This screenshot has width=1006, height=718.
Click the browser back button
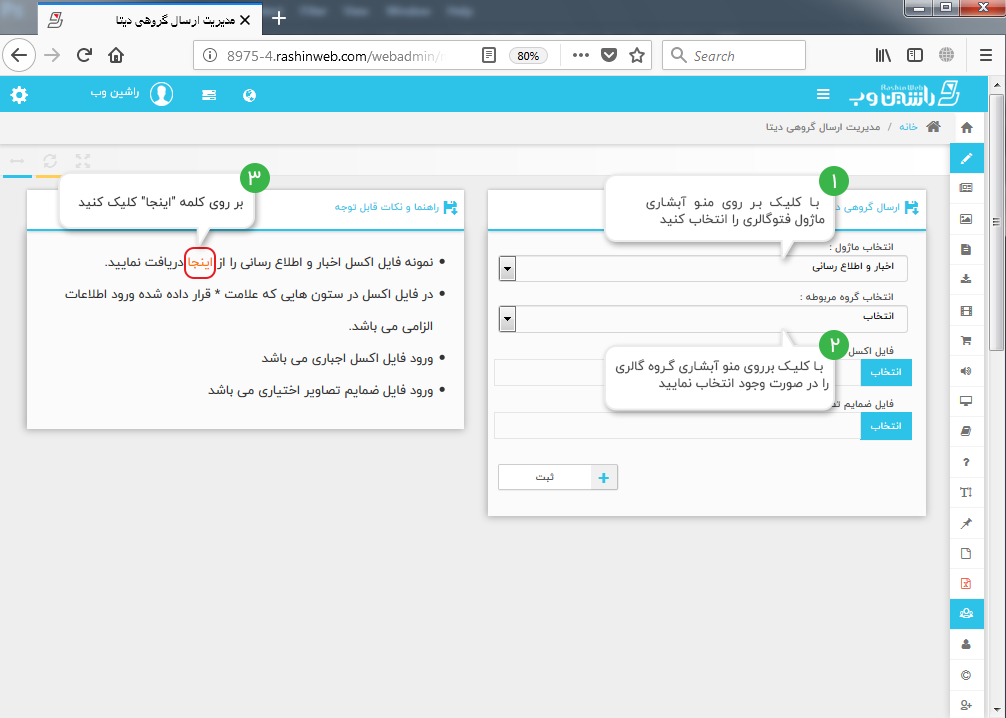click(x=19, y=55)
